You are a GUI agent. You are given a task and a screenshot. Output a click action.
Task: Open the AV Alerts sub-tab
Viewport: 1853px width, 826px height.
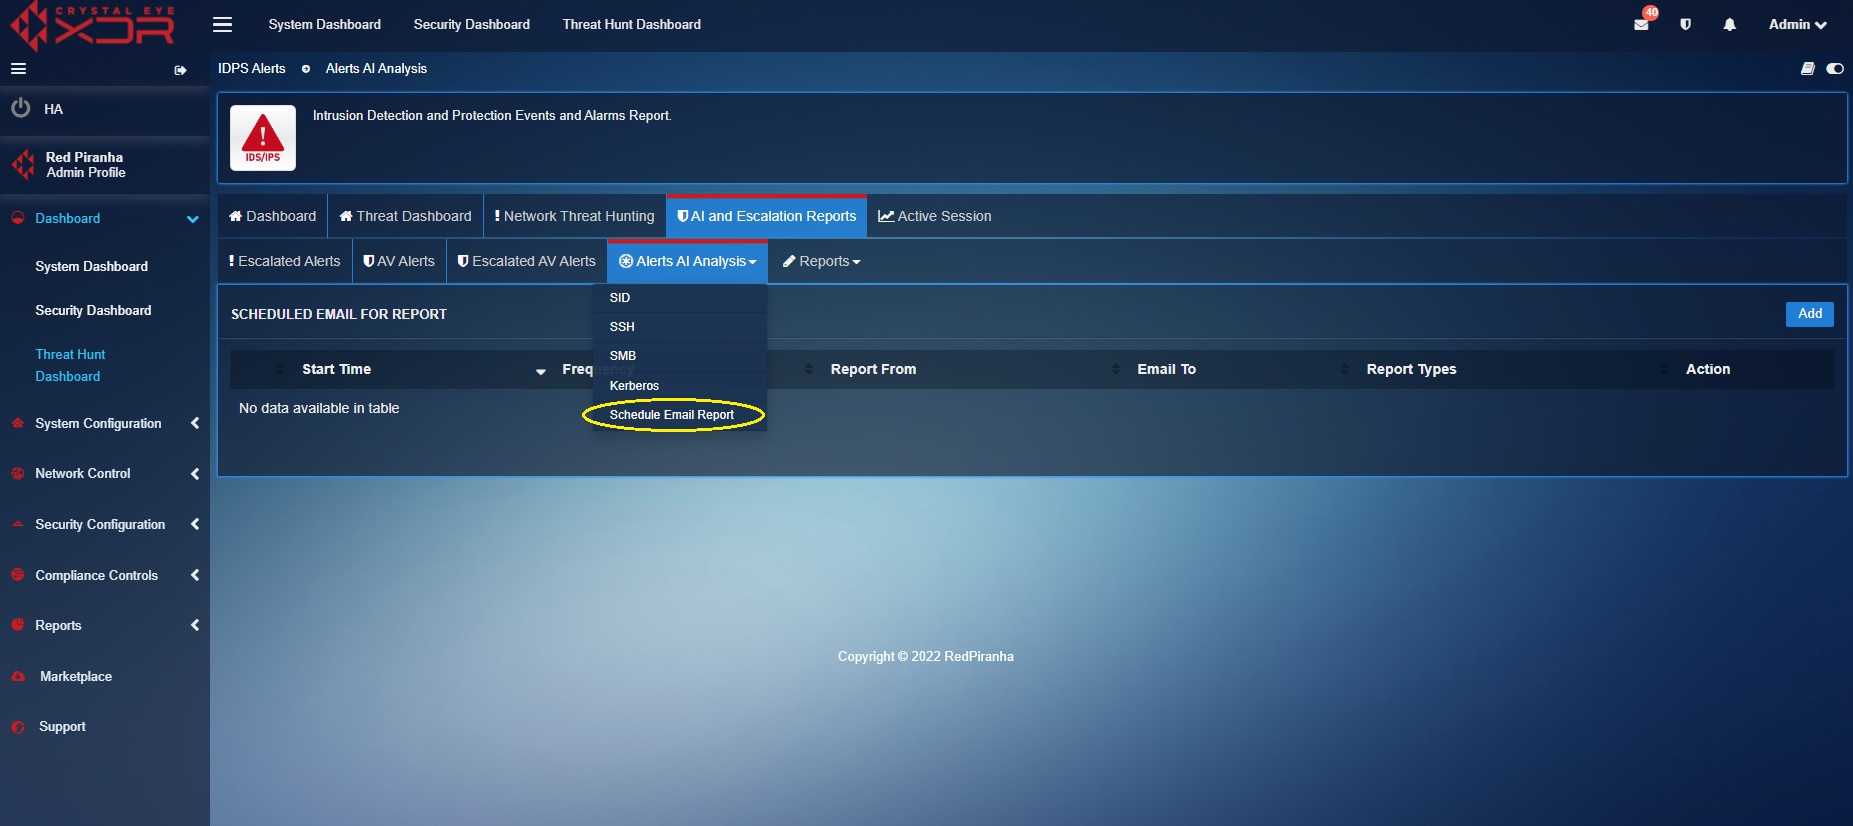(x=399, y=261)
